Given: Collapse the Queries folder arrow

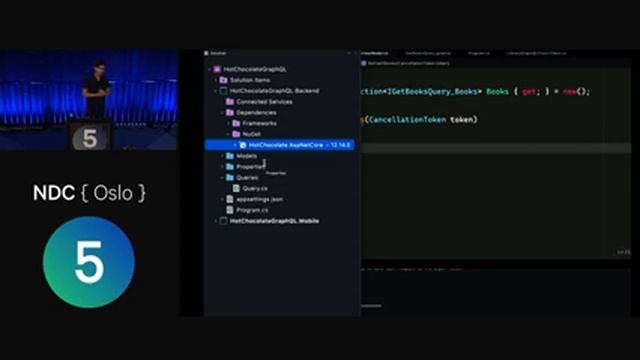Looking at the screenshot, I should coord(222,177).
